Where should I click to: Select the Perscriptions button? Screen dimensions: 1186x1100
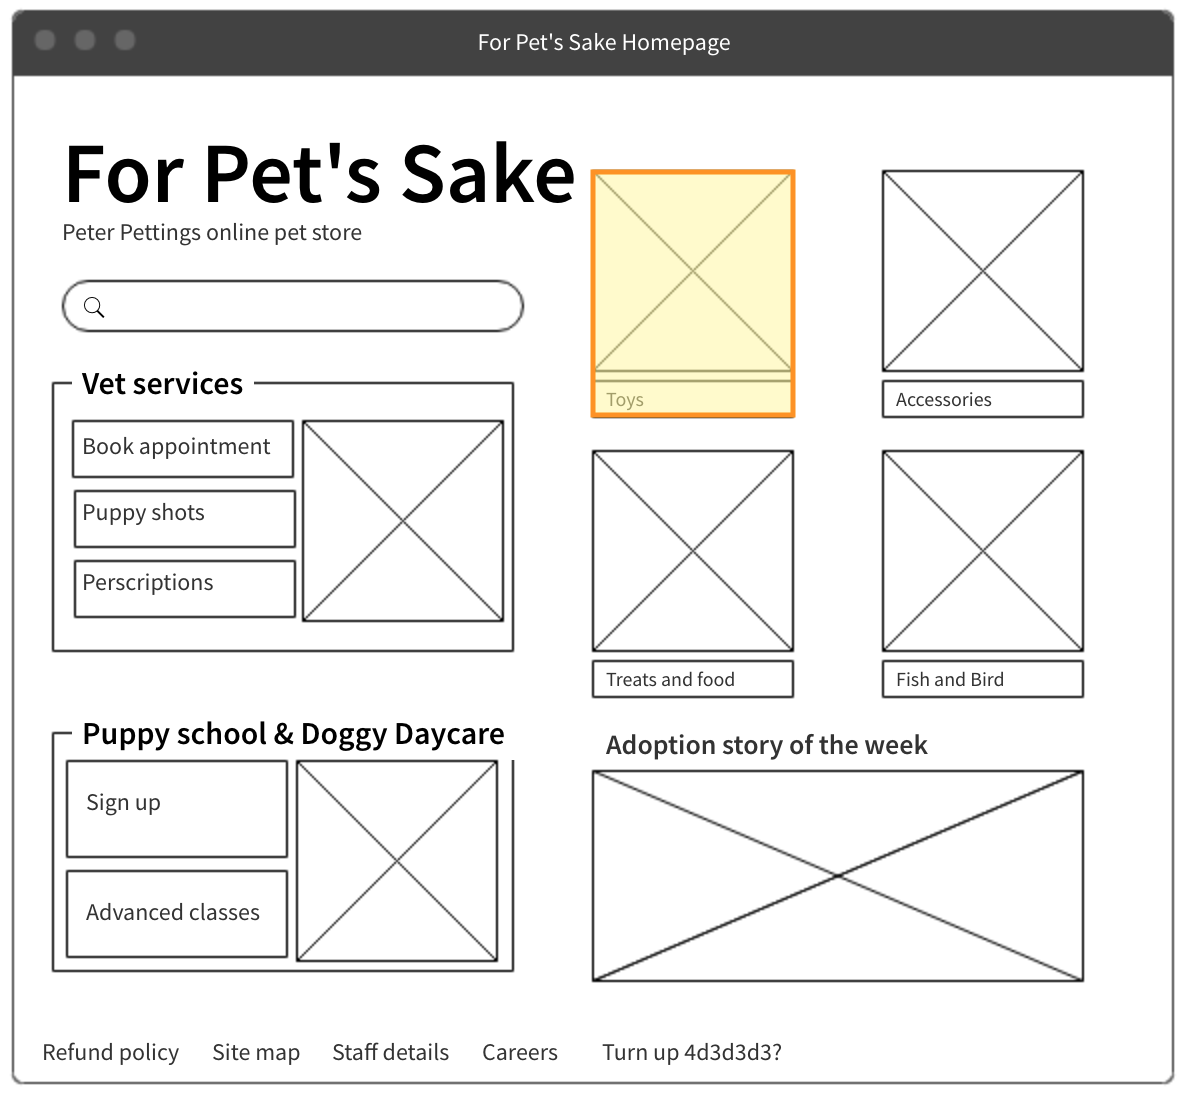coord(184,588)
